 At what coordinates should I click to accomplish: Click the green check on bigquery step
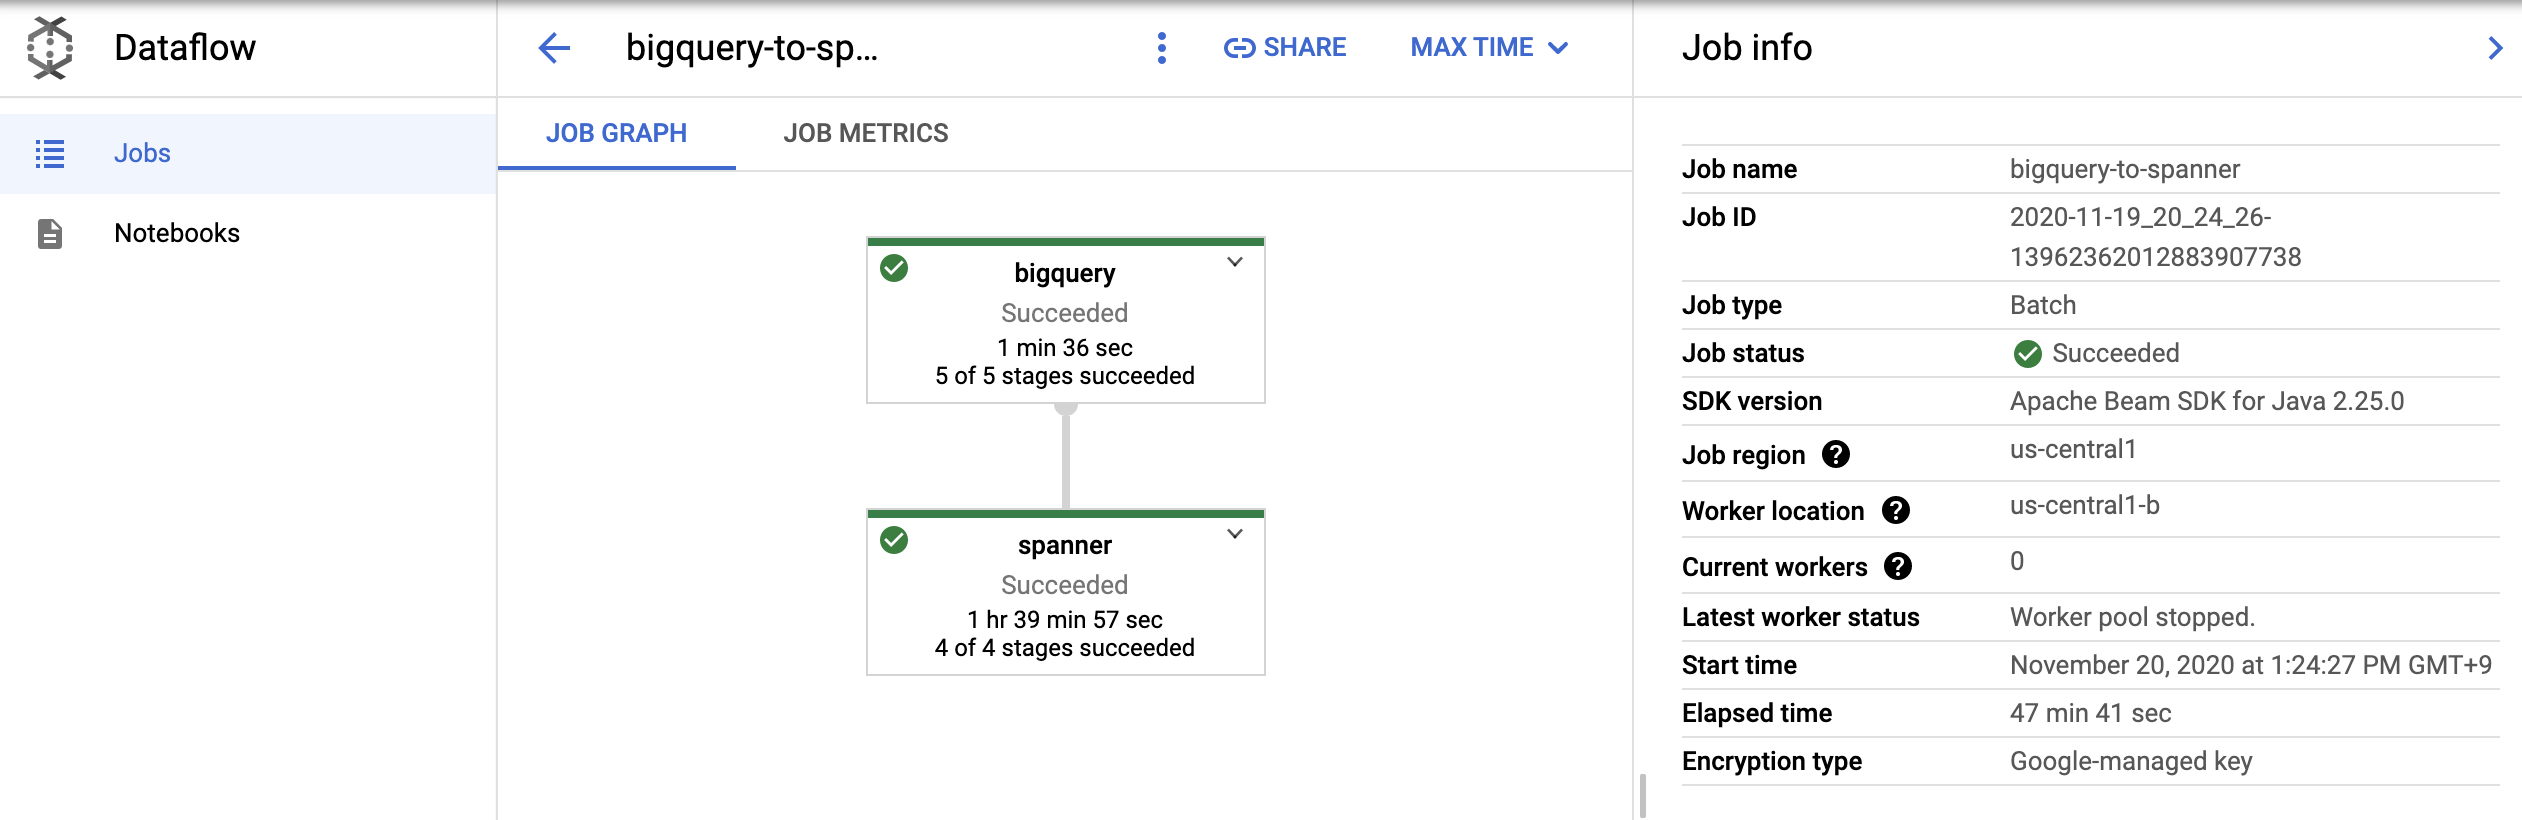pyautogui.click(x=894, y=268)
